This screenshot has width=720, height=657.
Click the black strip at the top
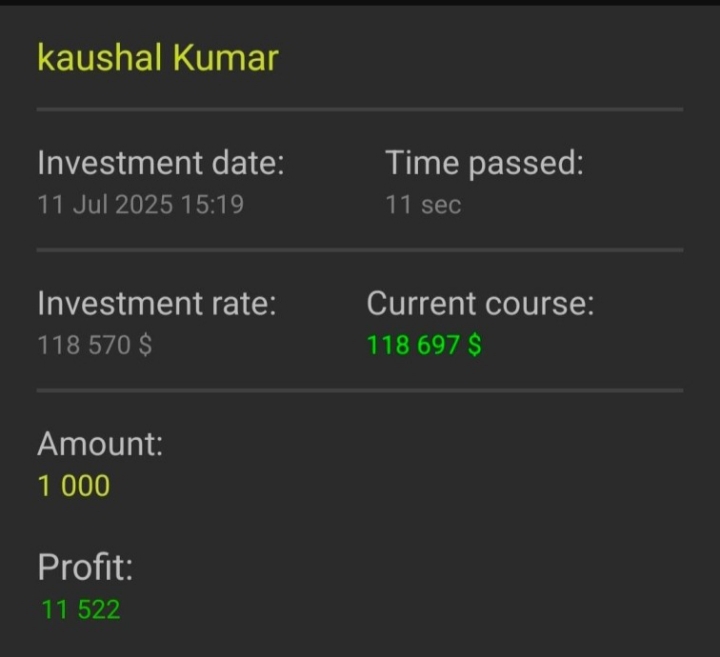[x=360, y=3]
